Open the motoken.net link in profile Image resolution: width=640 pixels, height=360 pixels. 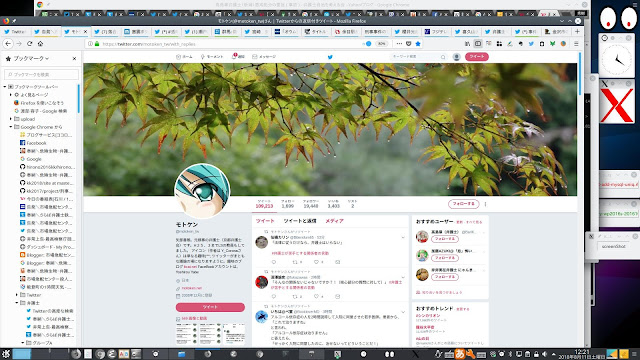click(x=191, y=288)
